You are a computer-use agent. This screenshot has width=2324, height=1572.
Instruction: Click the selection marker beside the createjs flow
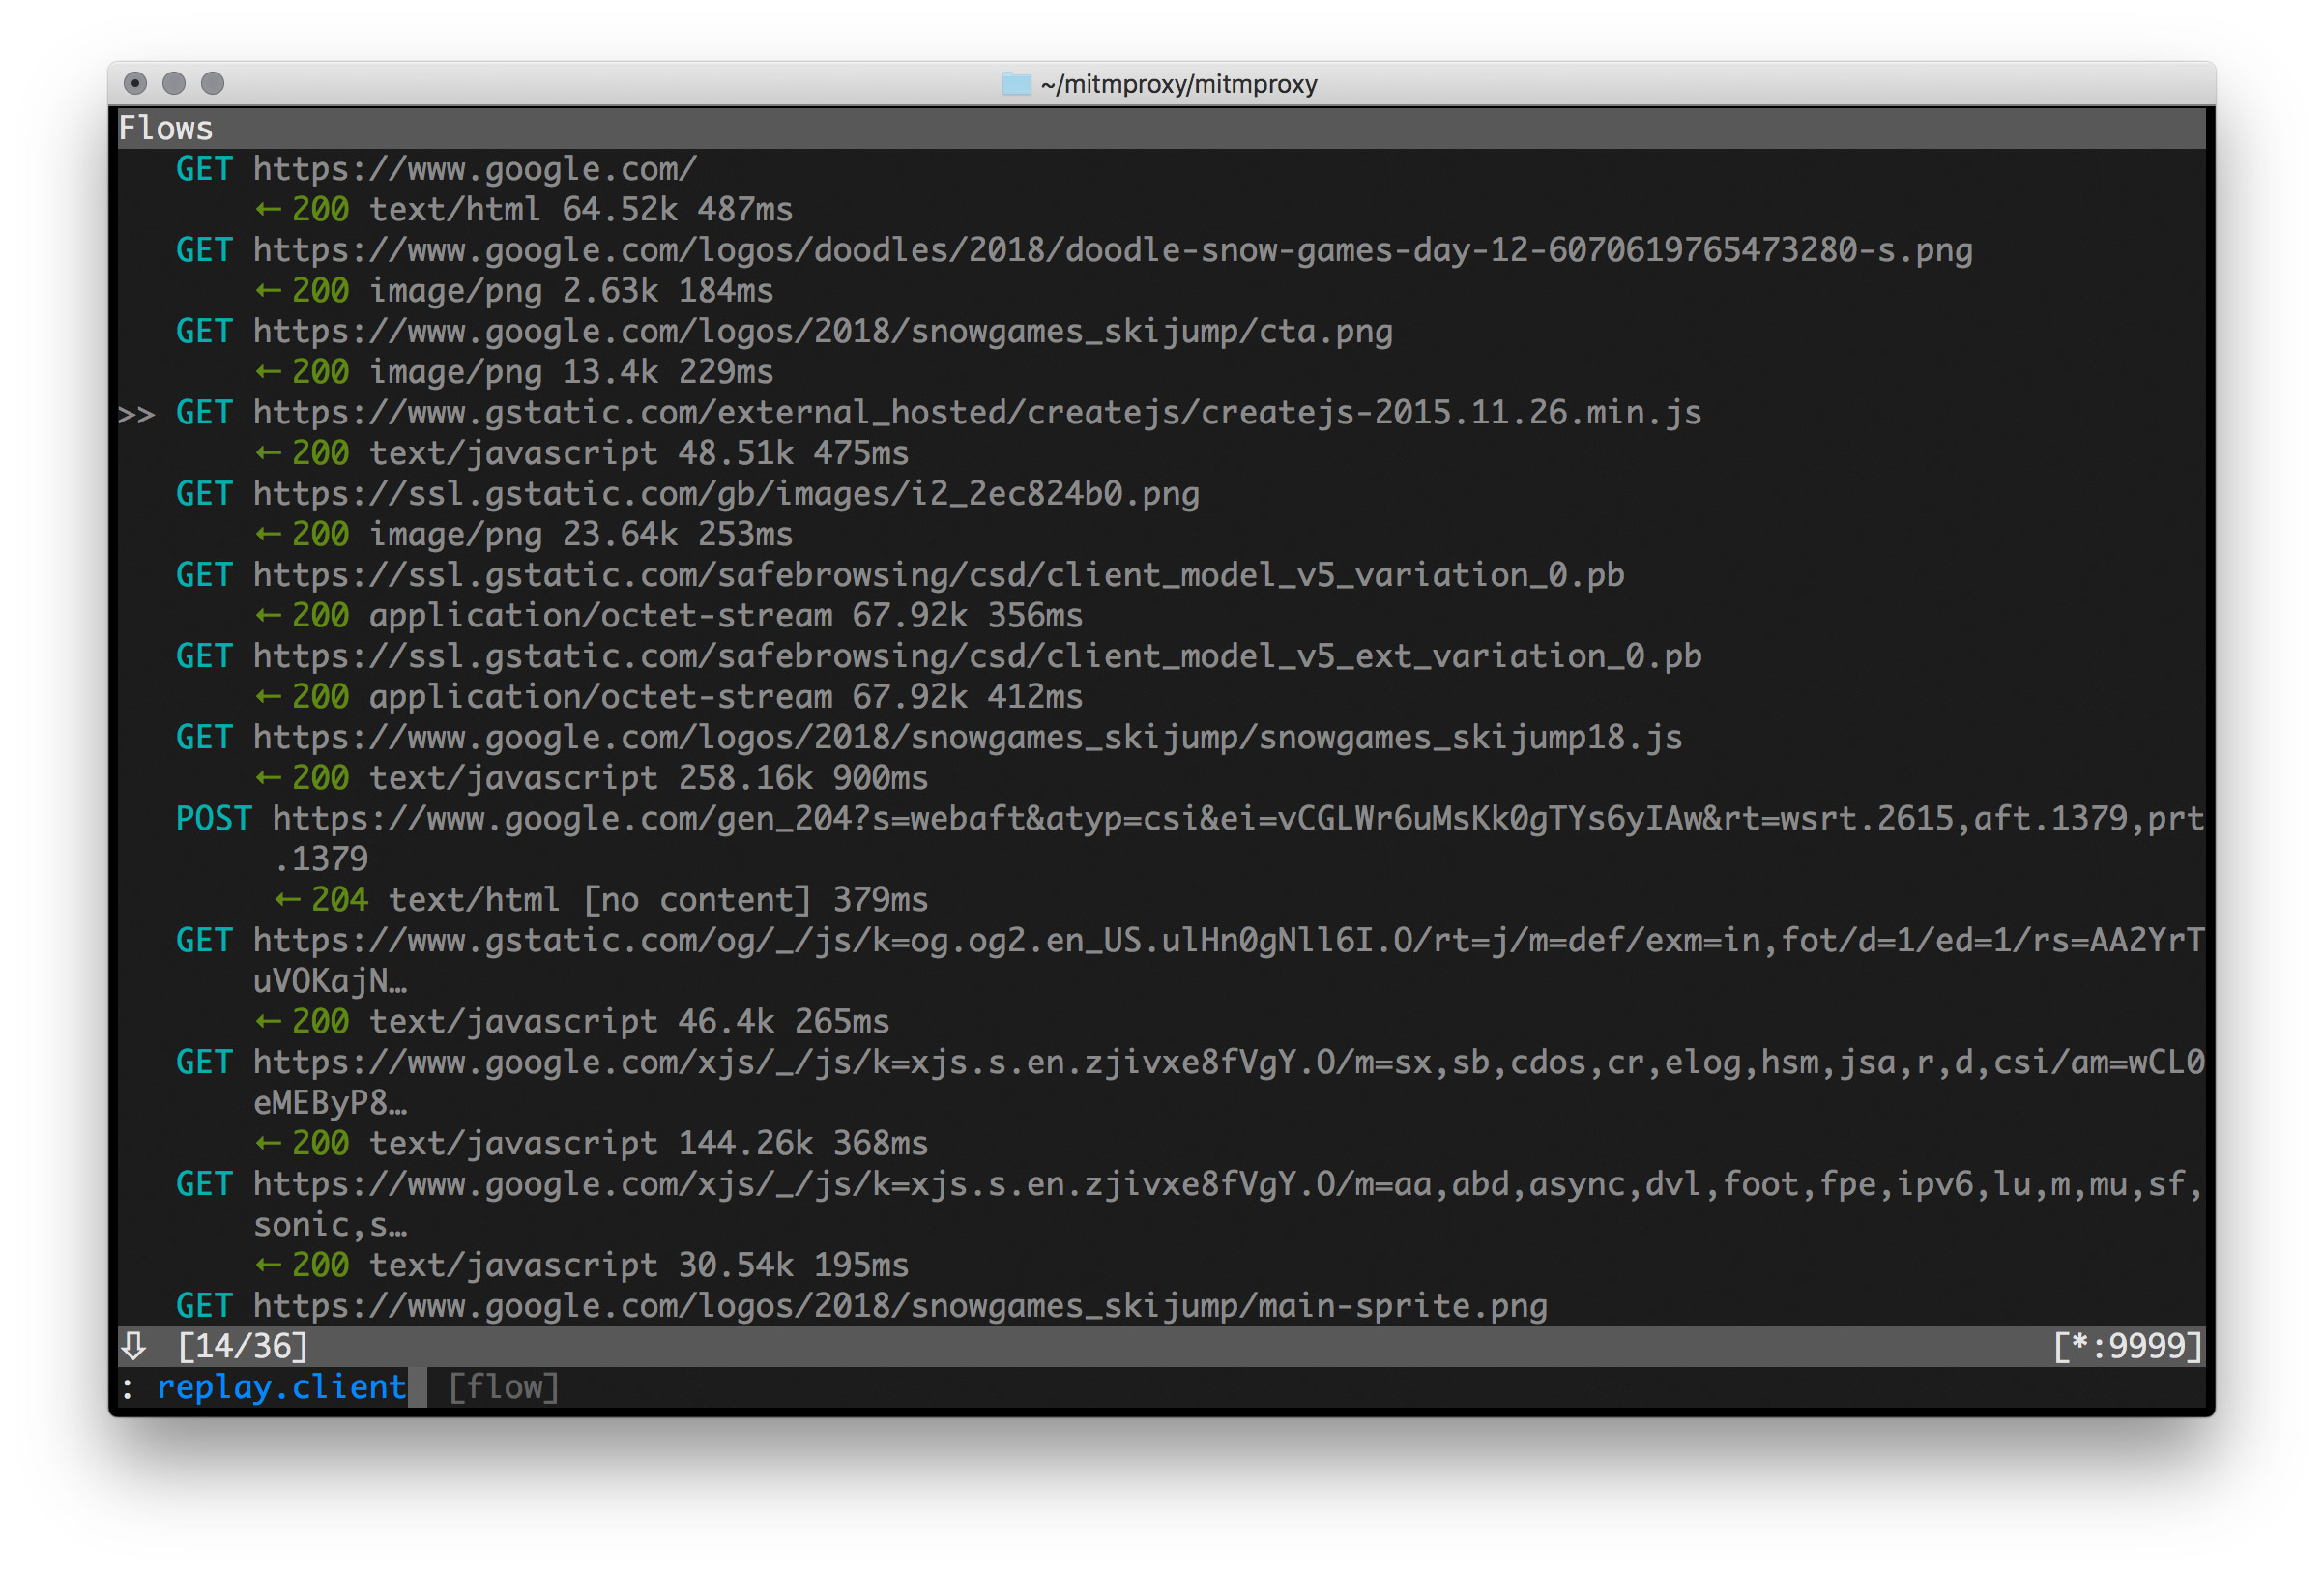(x=136, y=413)
